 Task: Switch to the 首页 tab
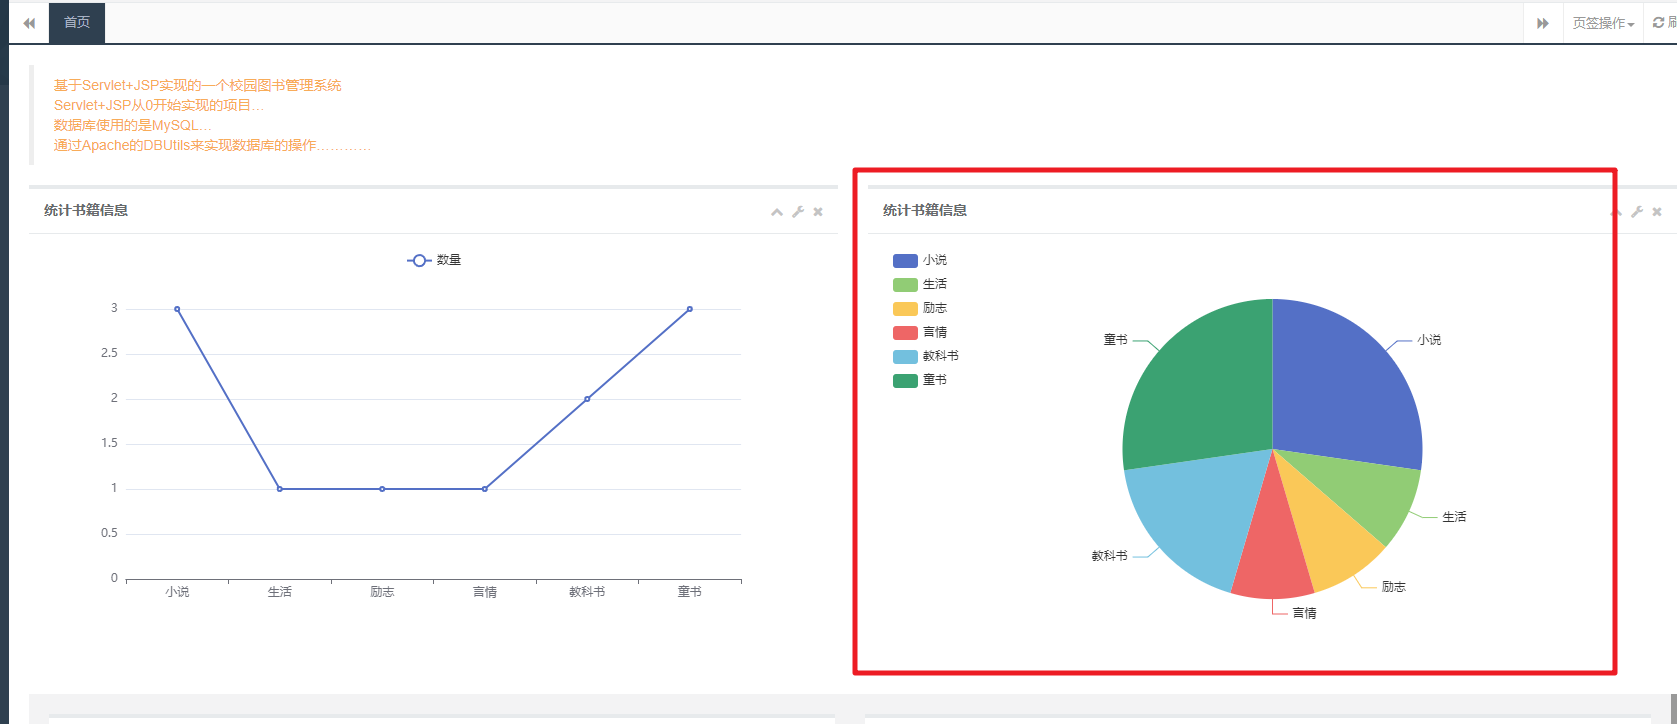[x=77, y=22]
